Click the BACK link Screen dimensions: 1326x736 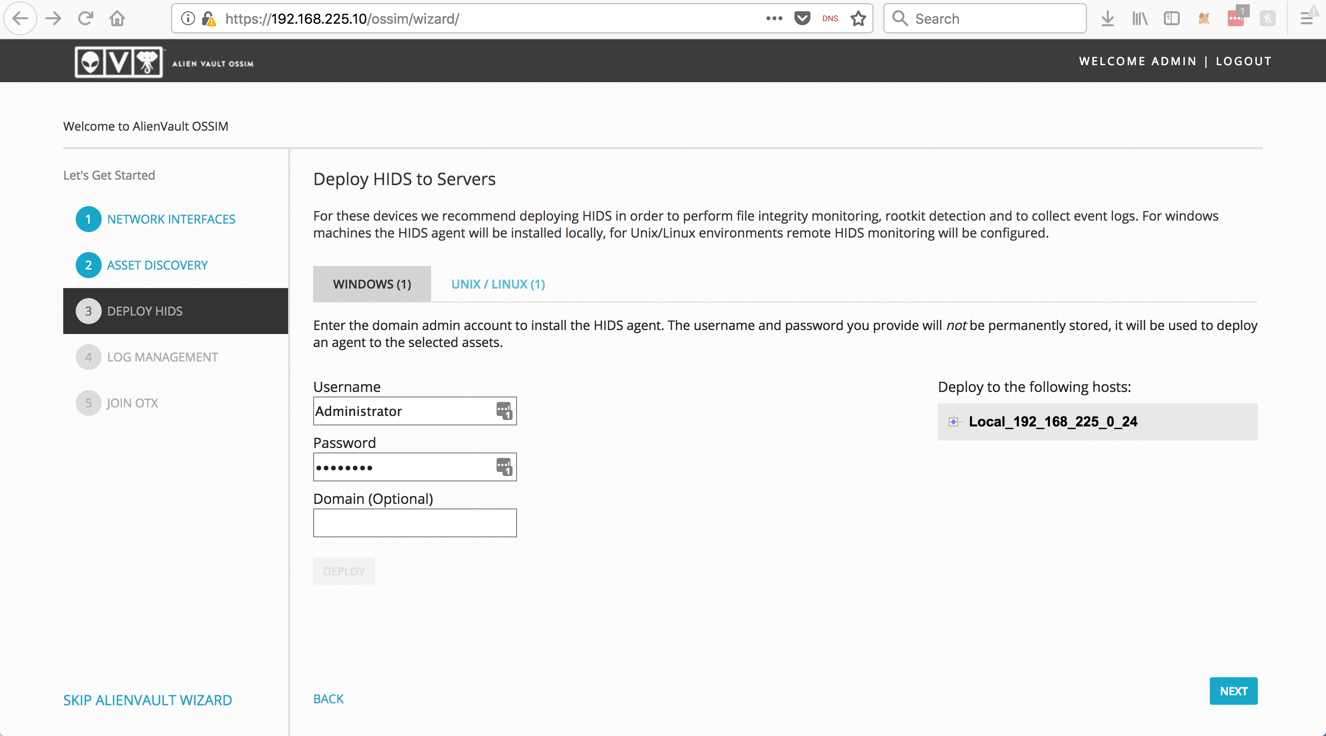click(x=328, y=699)
